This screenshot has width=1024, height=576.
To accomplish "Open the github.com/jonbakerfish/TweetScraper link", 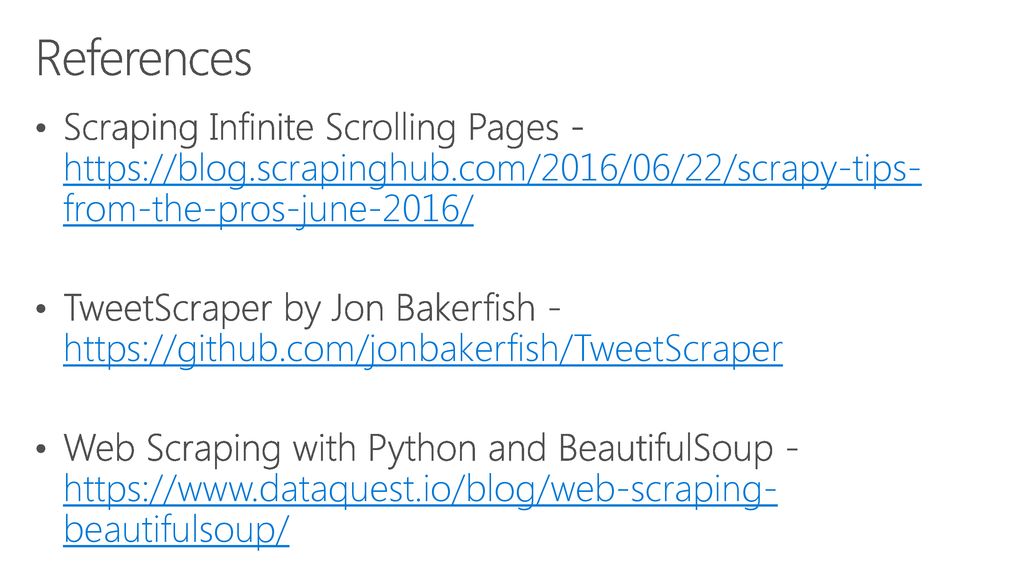I will coord(423,349).
